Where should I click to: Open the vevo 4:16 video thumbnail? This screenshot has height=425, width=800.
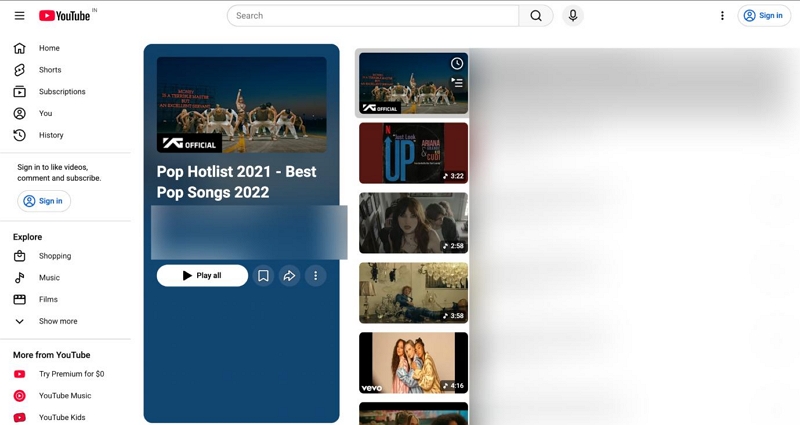413,363
